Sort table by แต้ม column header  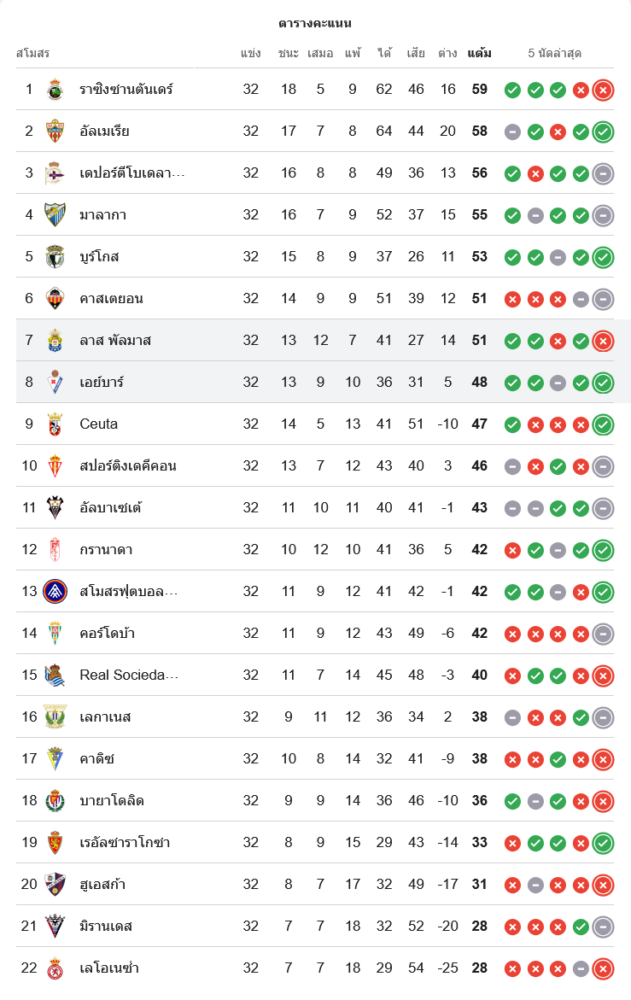pos(479,53)
